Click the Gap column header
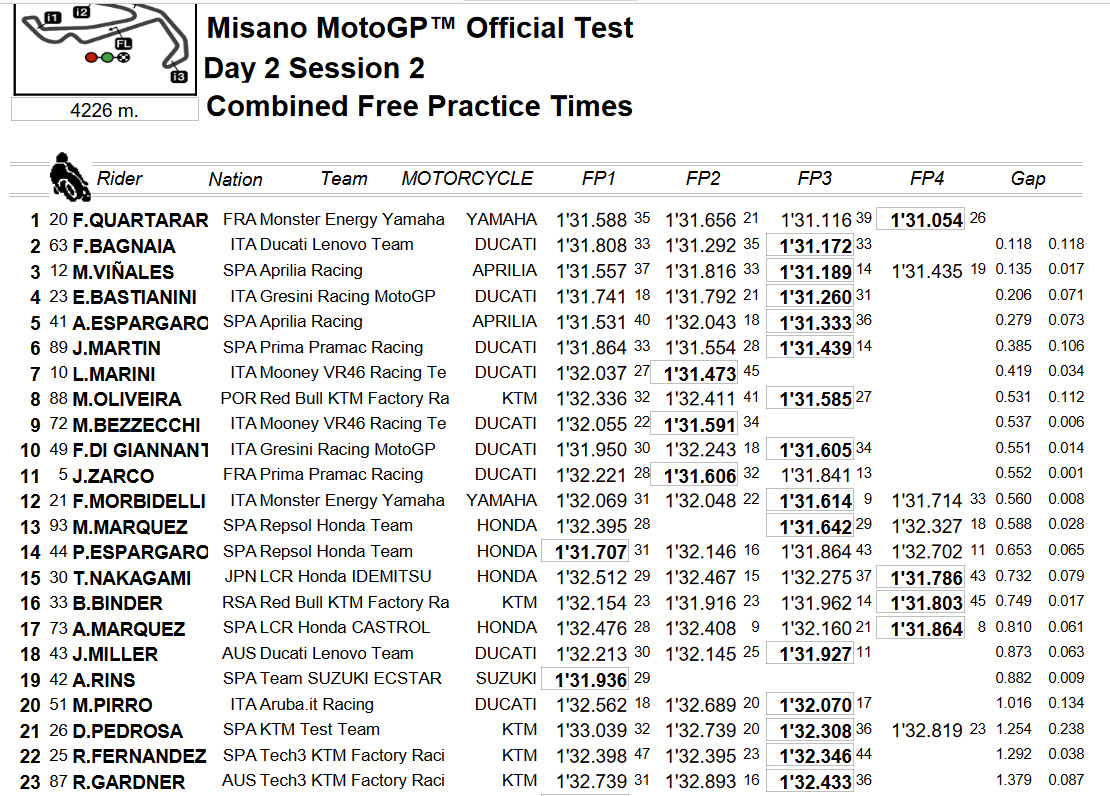 click(x=1028, y=179)
